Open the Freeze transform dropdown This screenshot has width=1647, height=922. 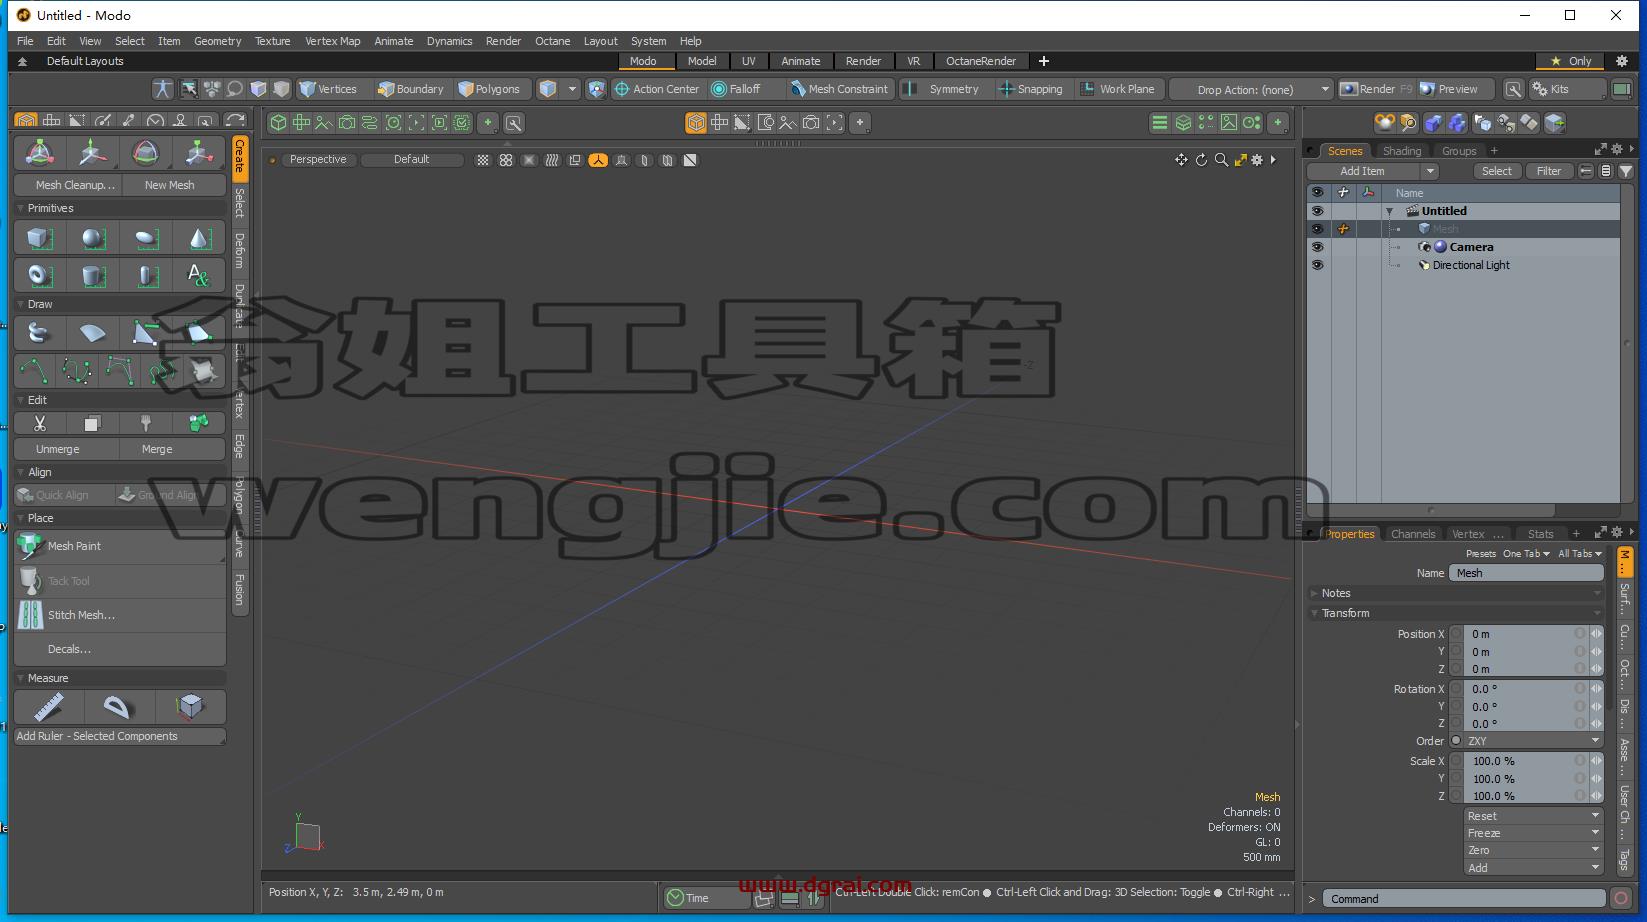[1534, 833]
